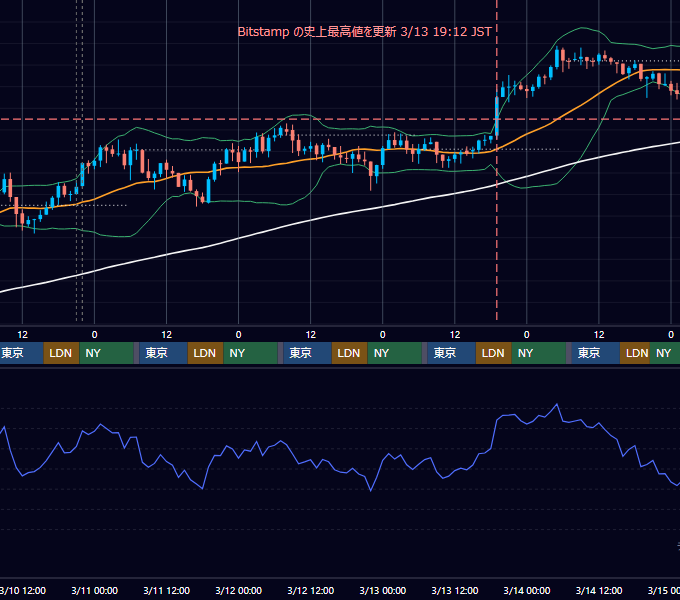Click 東京 session box above 3/14 12:00
680x600 pixels.
595,353
